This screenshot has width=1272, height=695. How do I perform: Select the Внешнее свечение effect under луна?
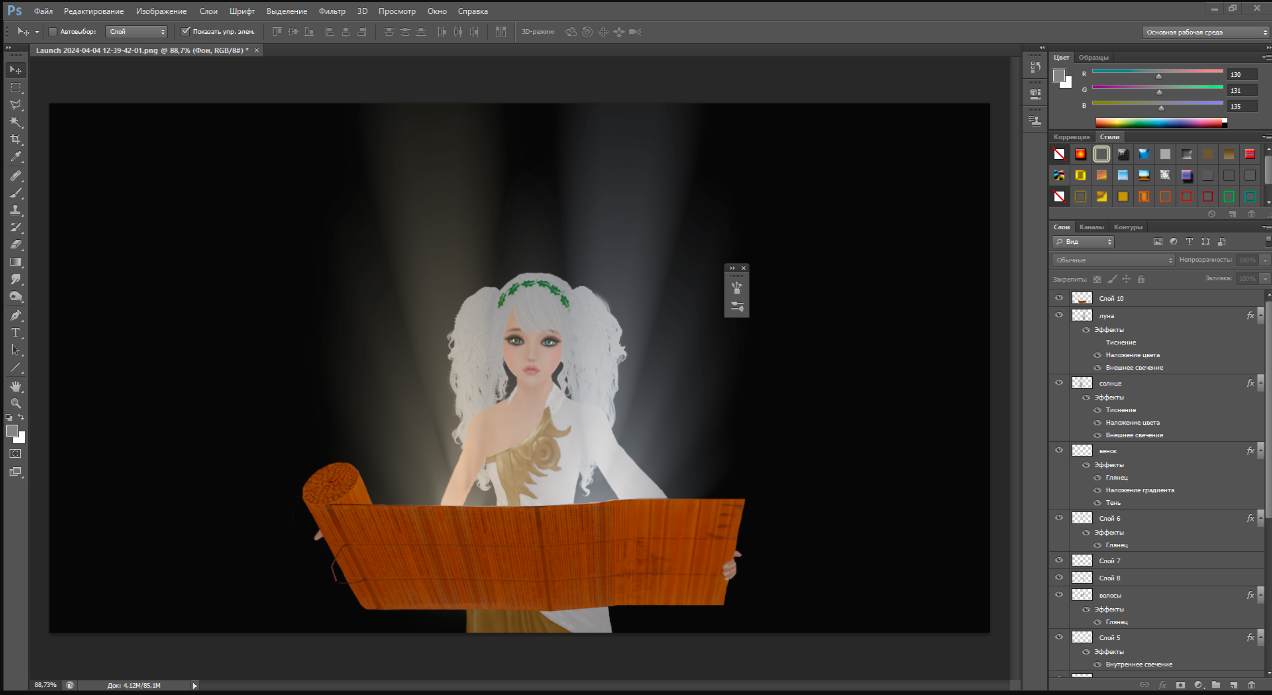1135,367
